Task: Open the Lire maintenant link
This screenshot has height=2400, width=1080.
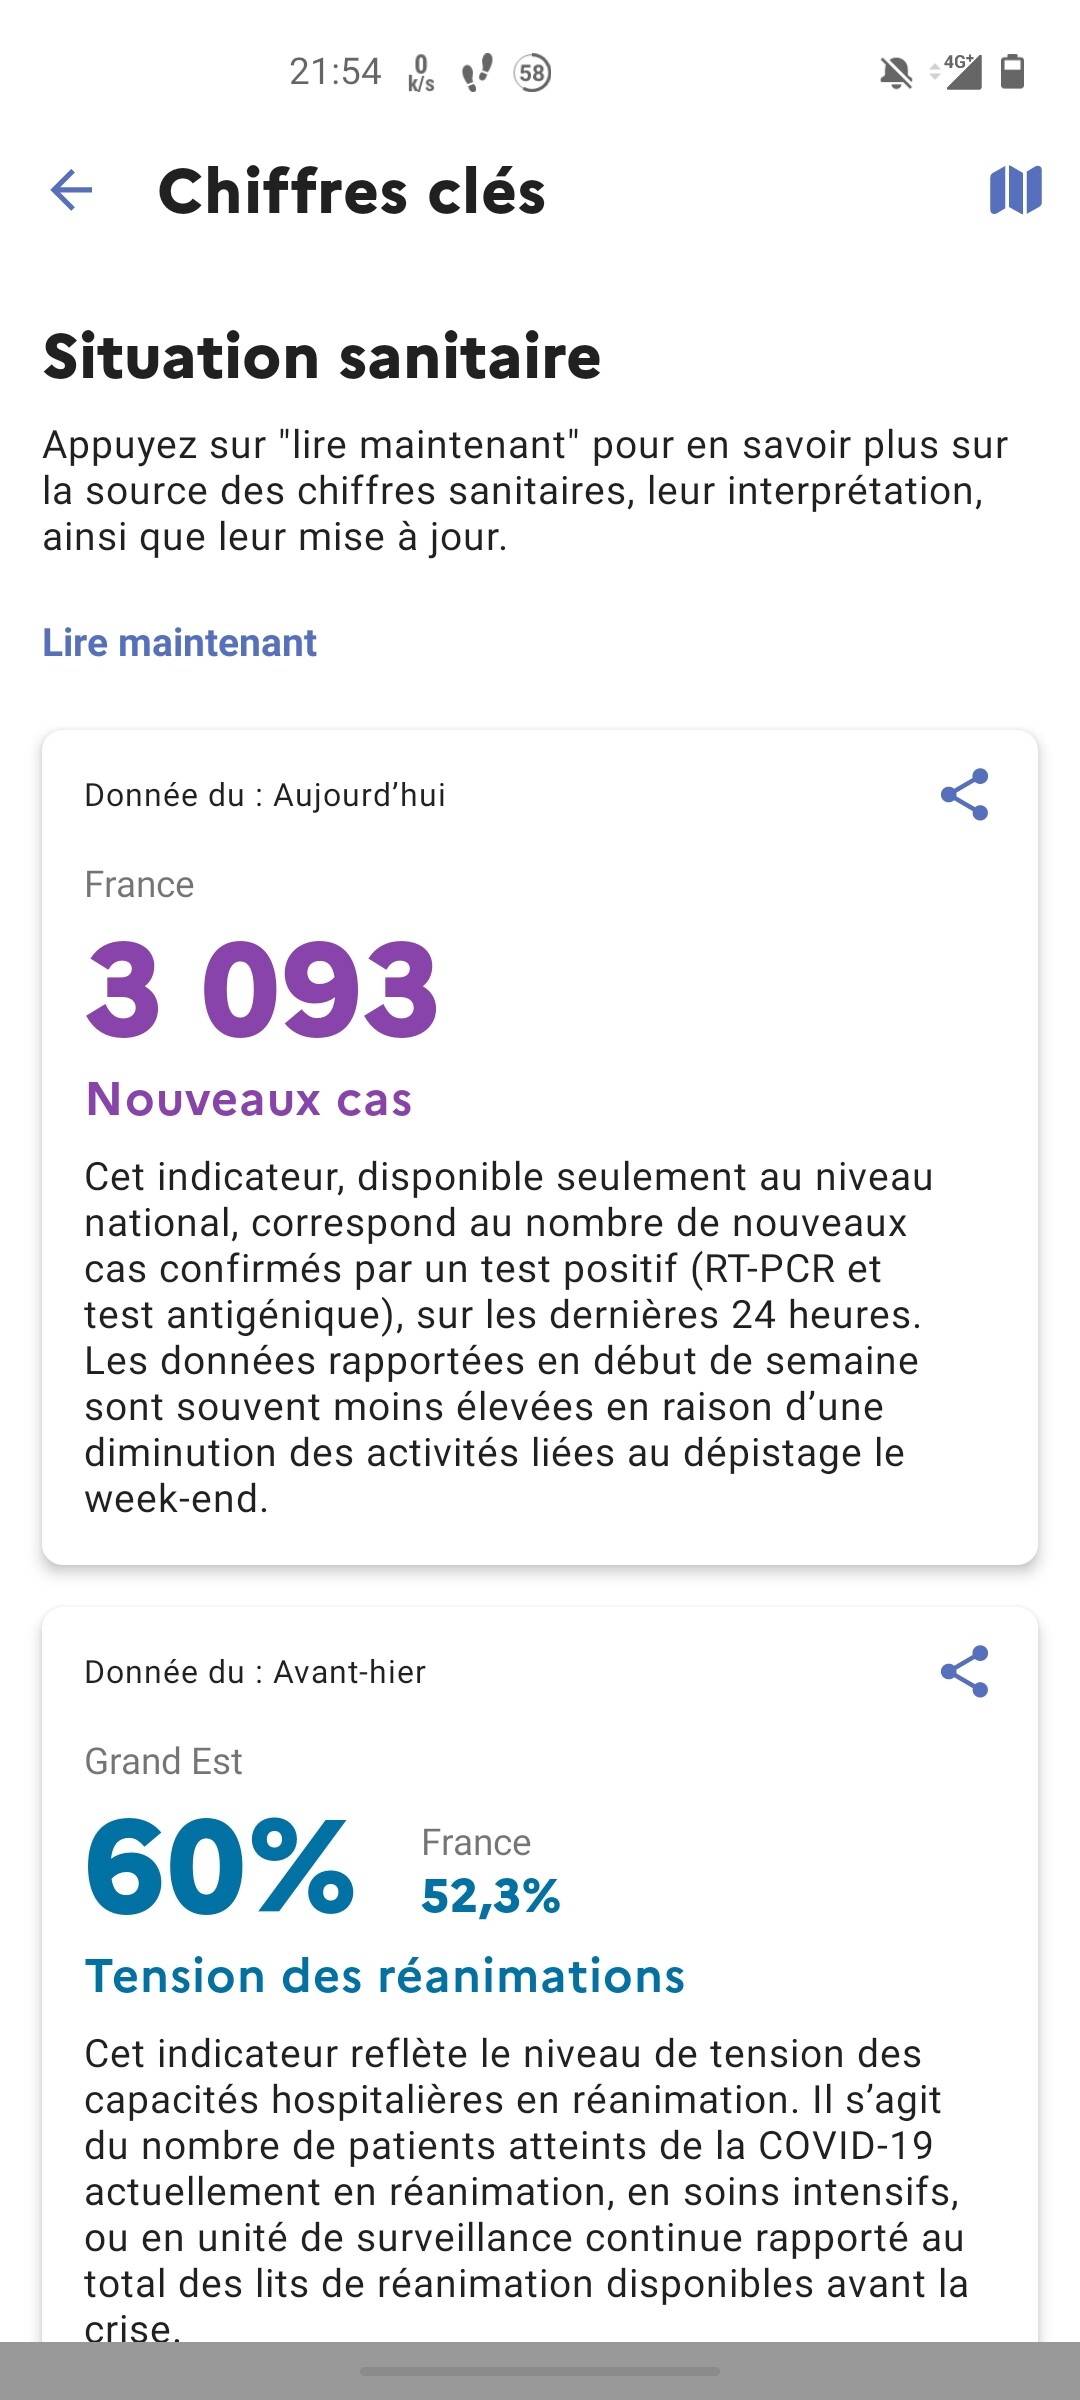Action: [179, 643]
